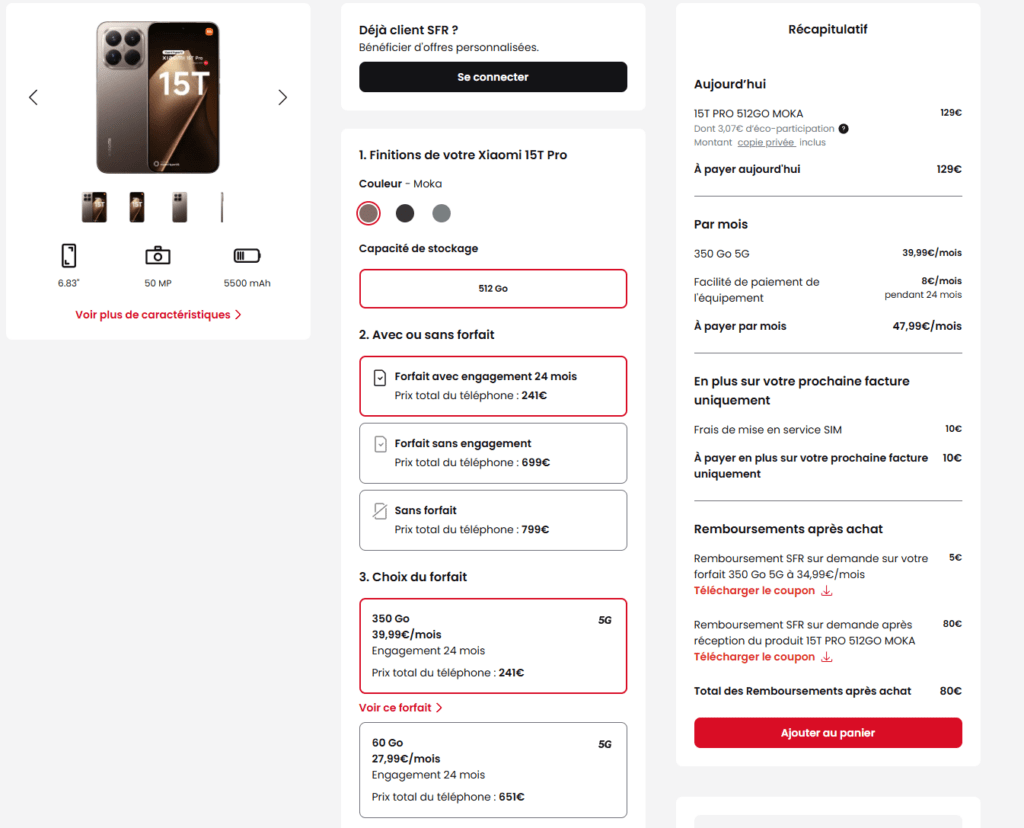Click the next image arrow in phone gallery
The width and height of the screenshot is (1024, 828).
(282, 97)
